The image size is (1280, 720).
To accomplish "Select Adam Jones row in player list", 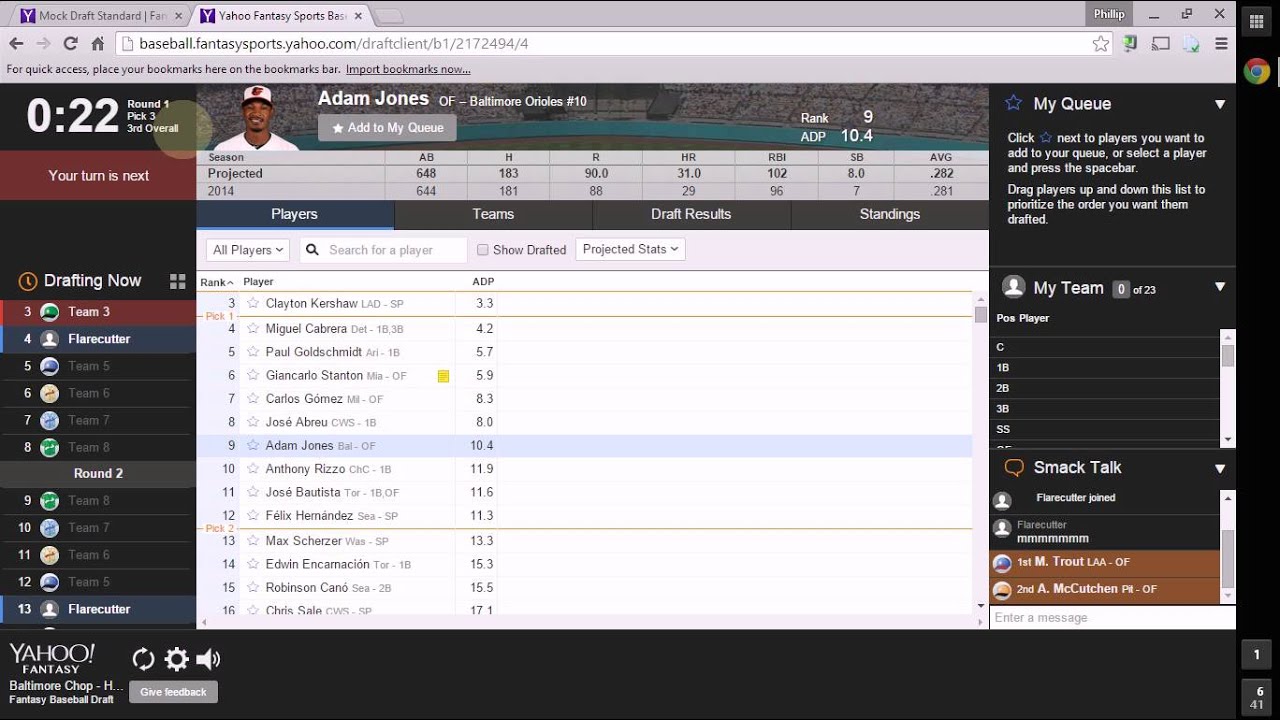I will tap(584, 446).
